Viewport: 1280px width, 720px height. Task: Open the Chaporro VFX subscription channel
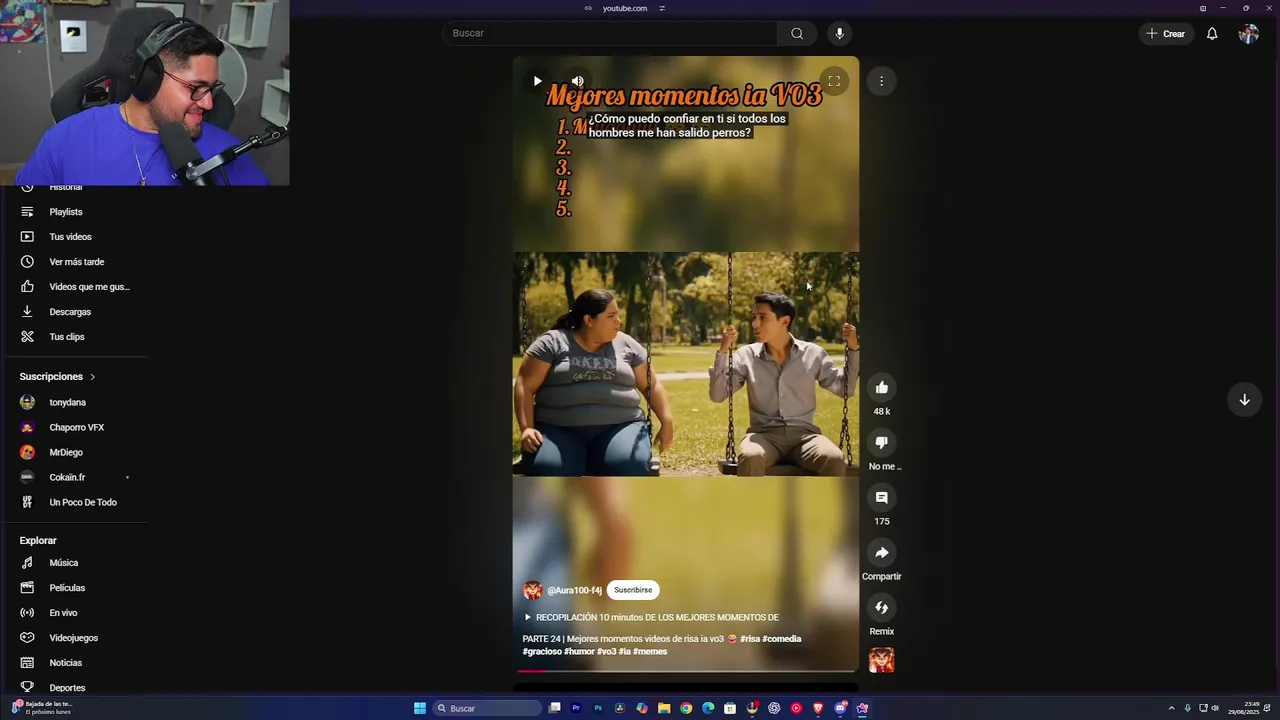pyautogui.click(x=75, y=427)
